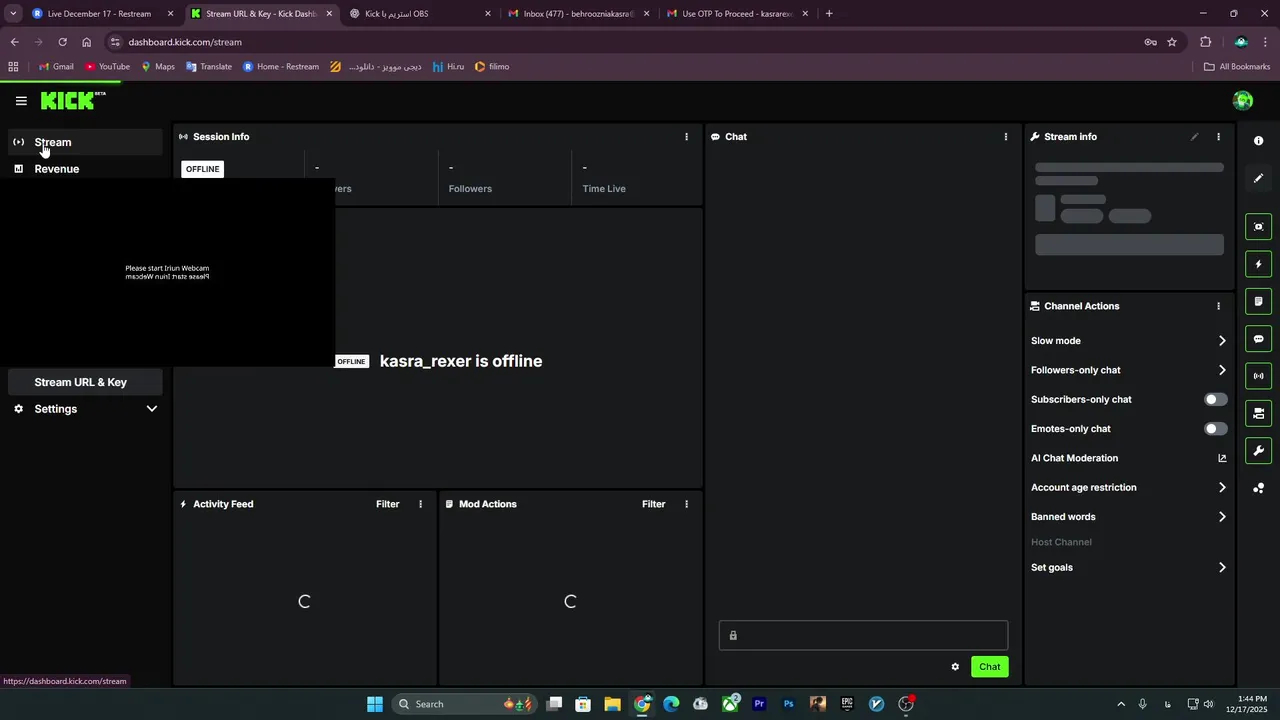Click the info icon in the right sidebar
This screenshot has height=720, width=1280.
tap(1258, 141)
